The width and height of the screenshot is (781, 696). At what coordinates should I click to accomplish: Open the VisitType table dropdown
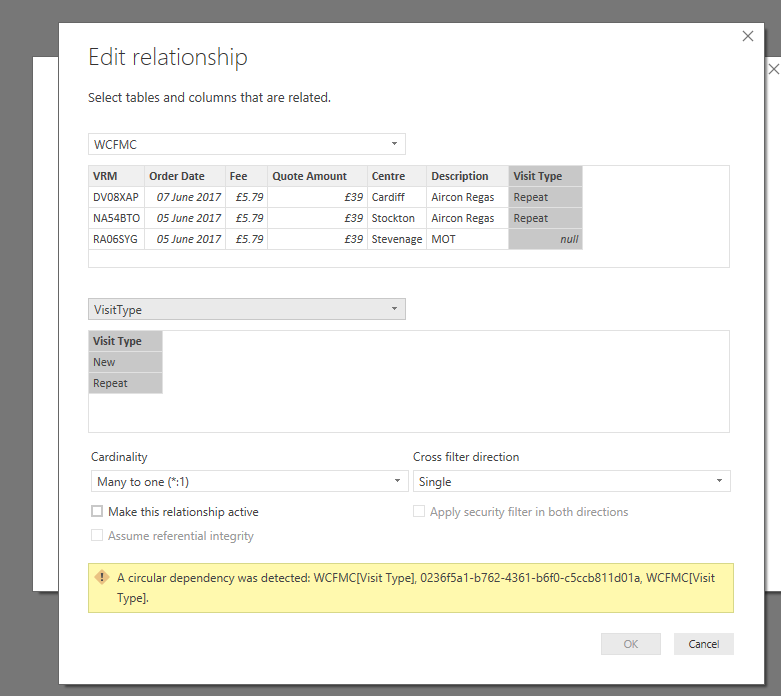point(247,309)
